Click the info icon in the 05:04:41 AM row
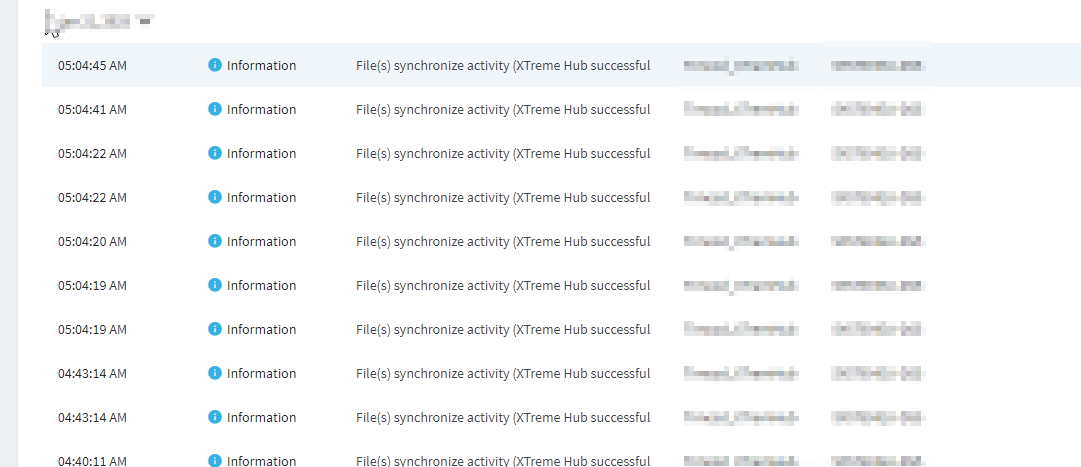 pyautogui.click(x=214, y=109)
